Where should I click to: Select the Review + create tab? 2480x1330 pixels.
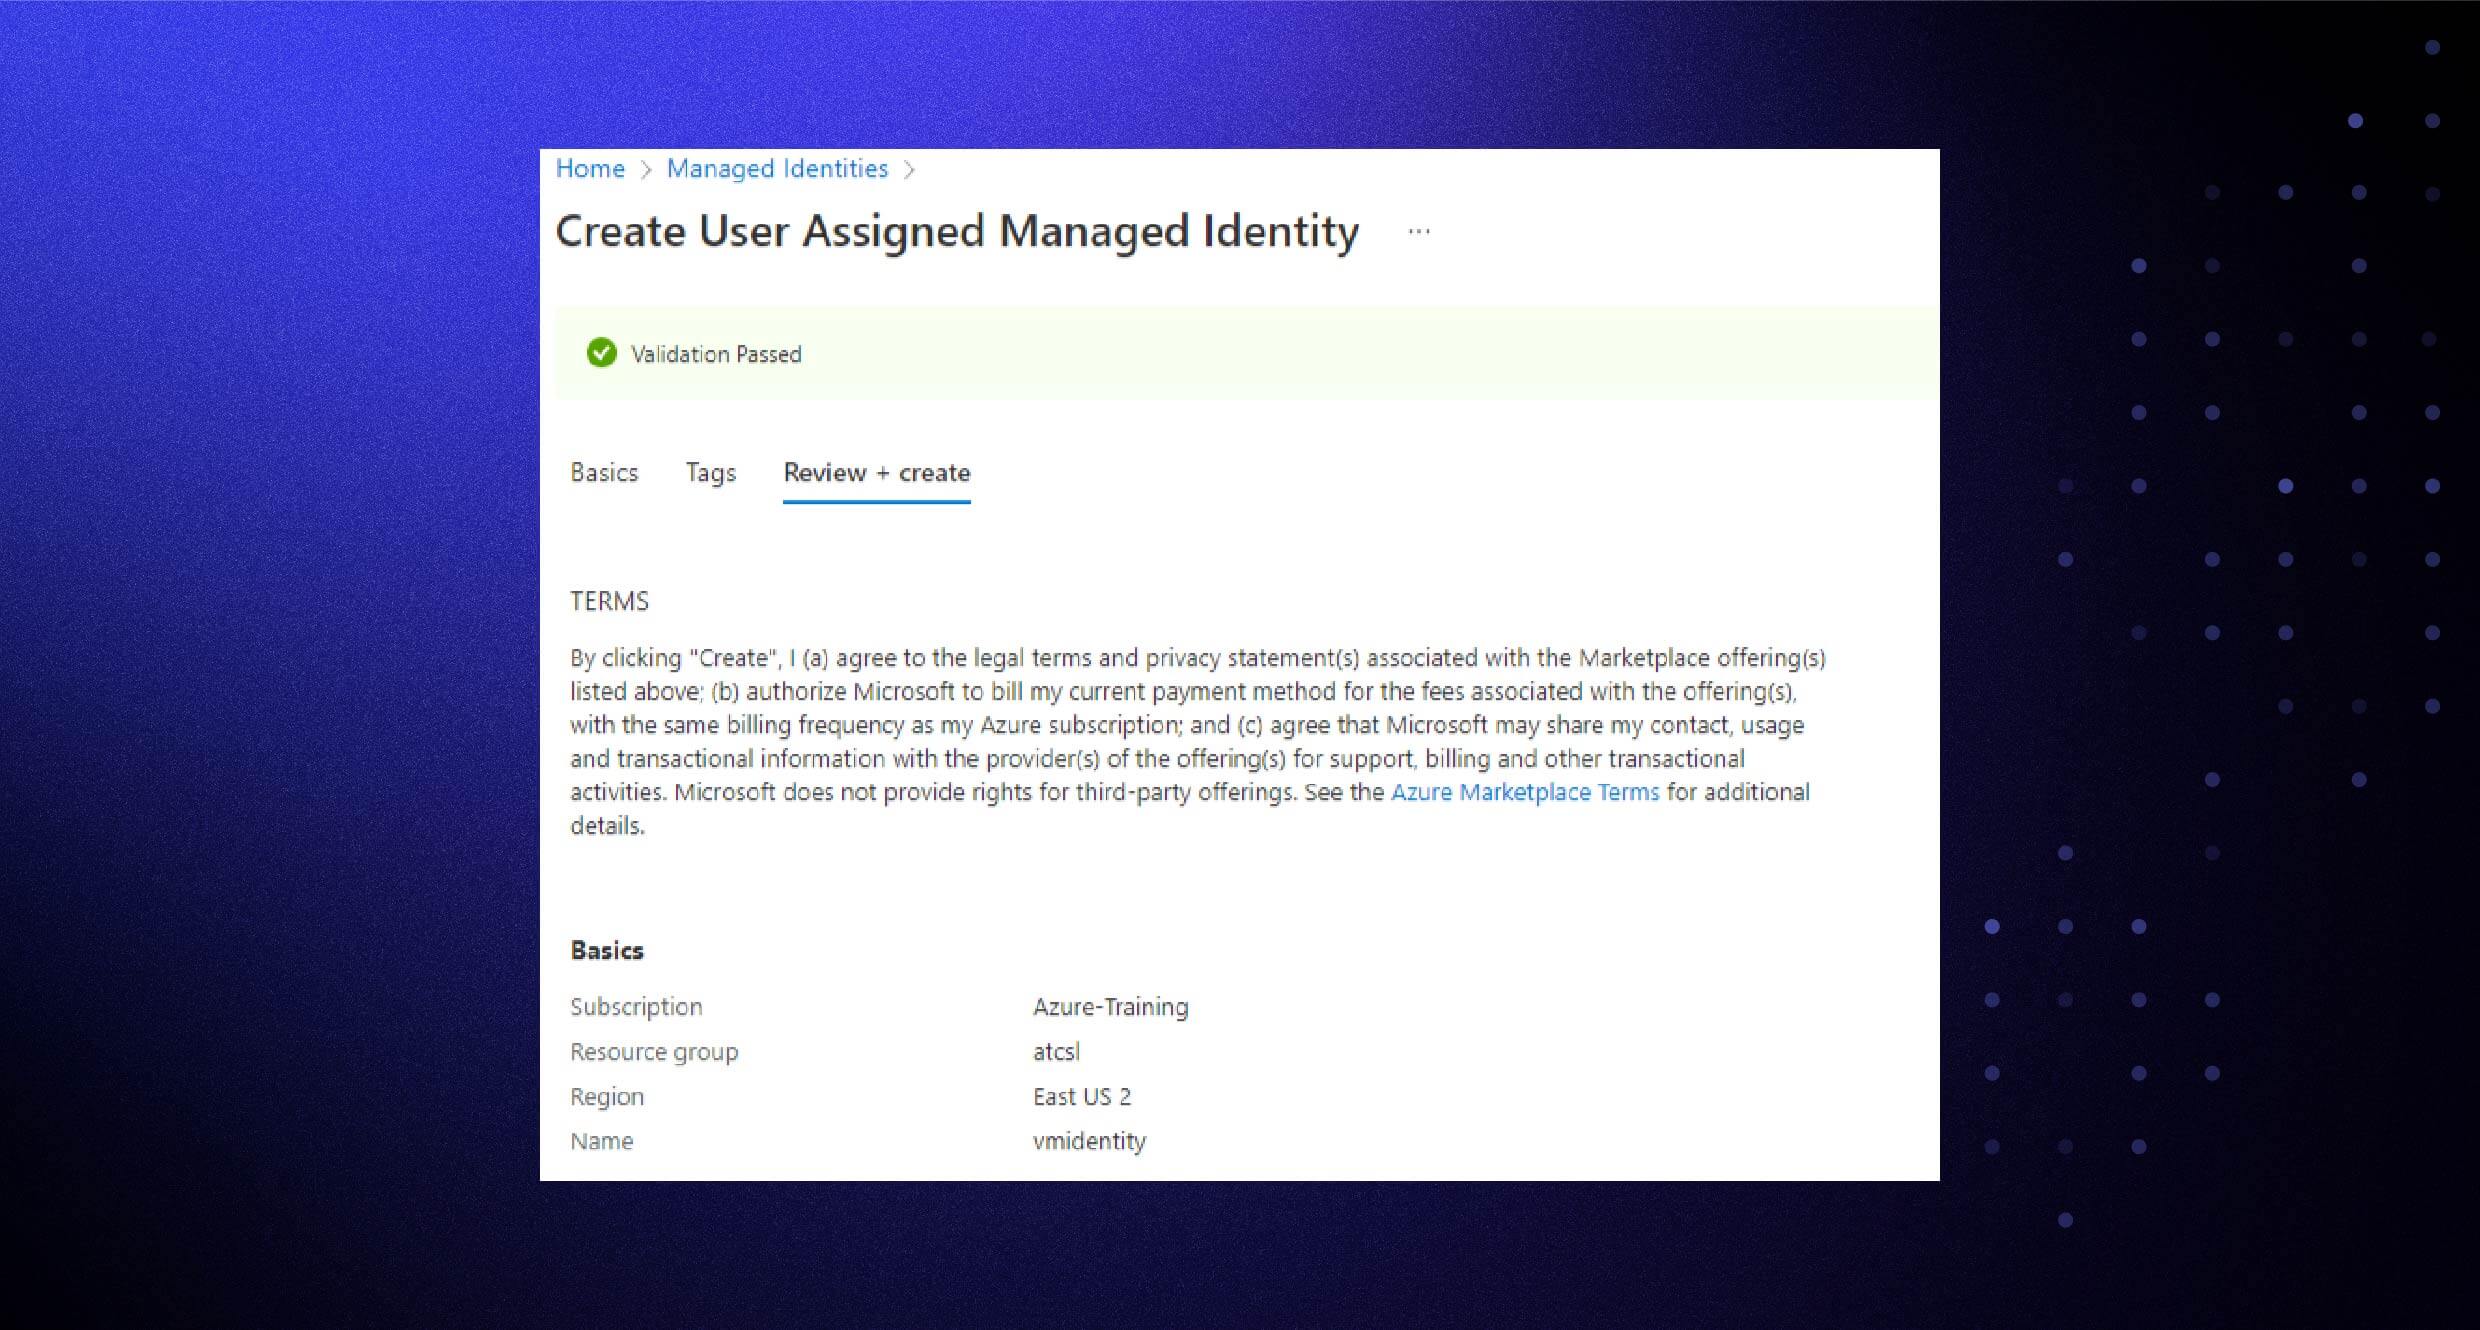[876, 472]
